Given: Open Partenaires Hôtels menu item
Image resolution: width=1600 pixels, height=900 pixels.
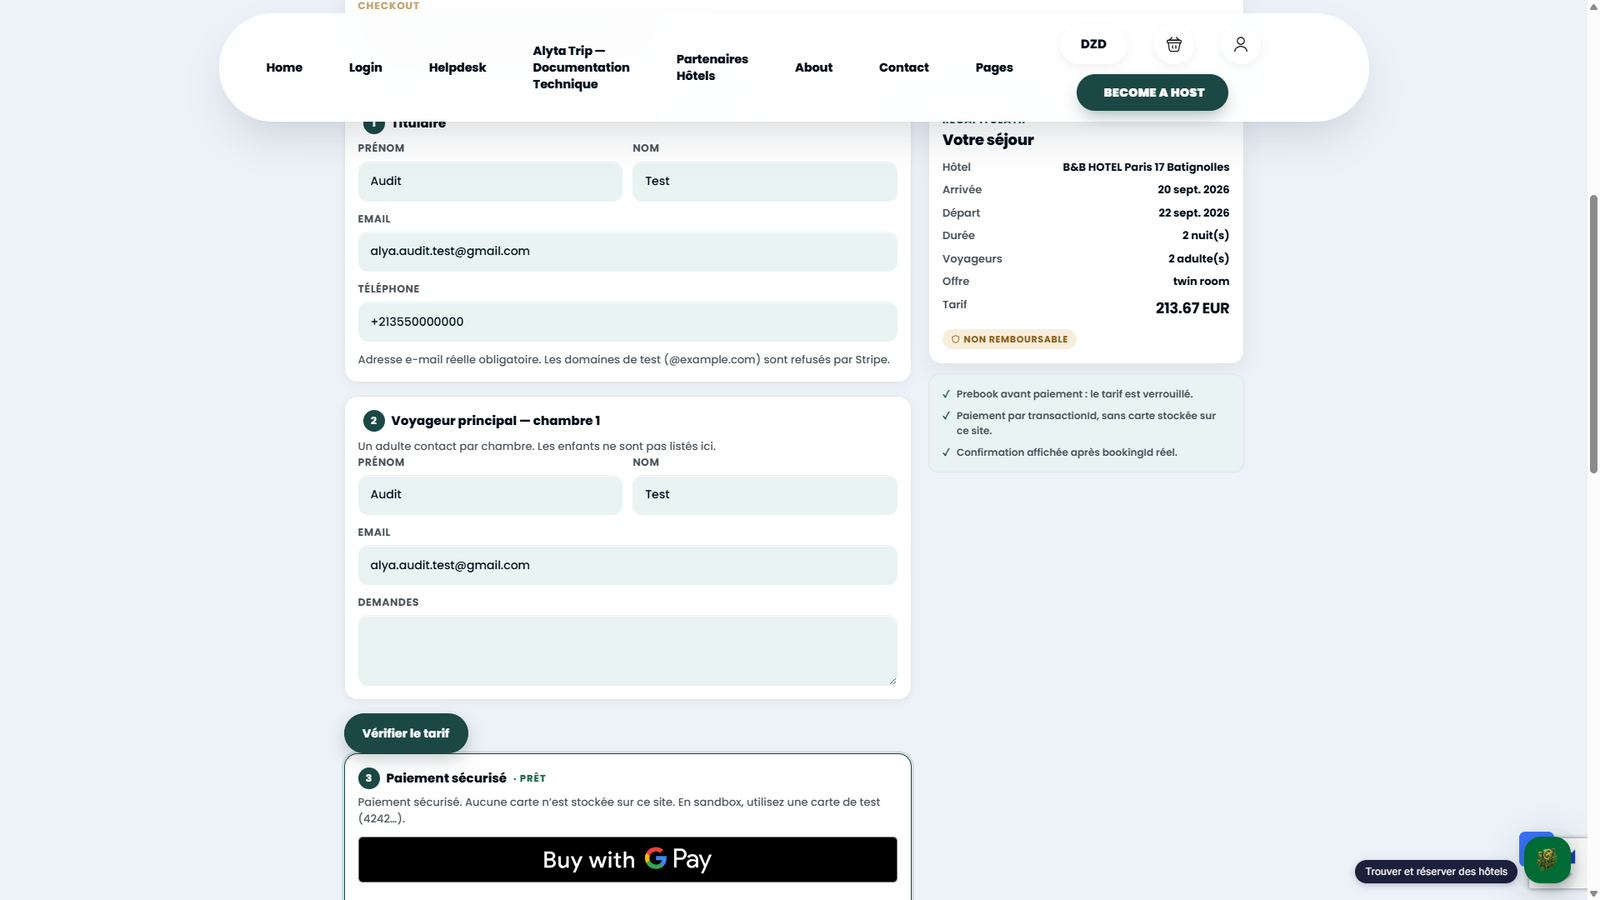Looking at the screenshot, I should point(712,68).
